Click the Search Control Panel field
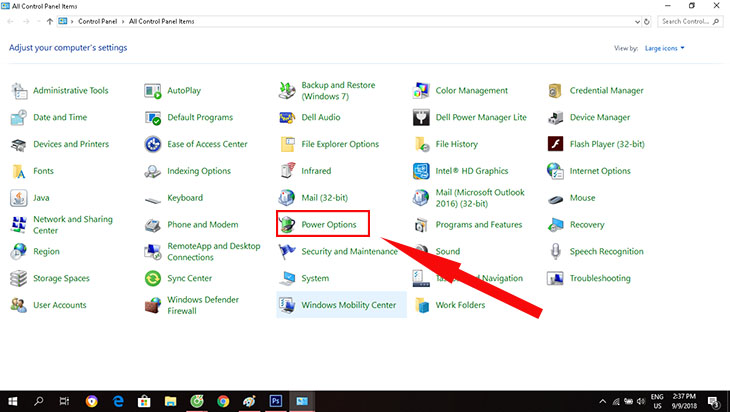Screen dimensions: 730x412 (x=690, y=21)
